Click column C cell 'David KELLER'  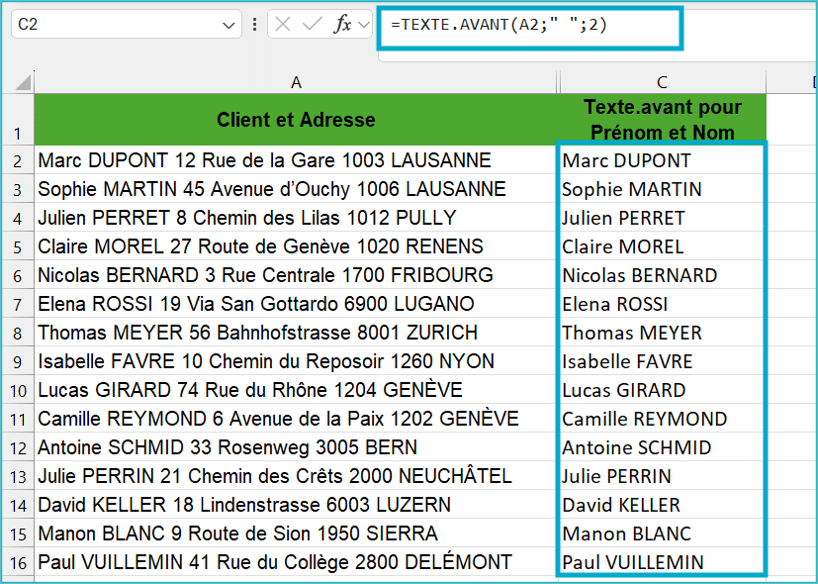(663, 504)
